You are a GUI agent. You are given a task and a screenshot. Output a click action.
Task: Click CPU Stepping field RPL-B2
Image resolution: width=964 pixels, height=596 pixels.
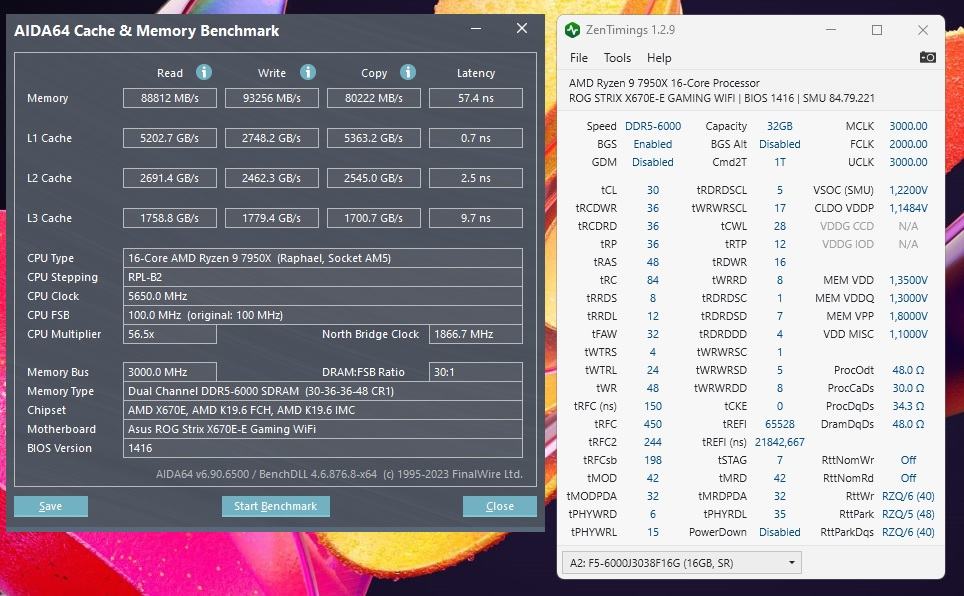tap(323, 277)
